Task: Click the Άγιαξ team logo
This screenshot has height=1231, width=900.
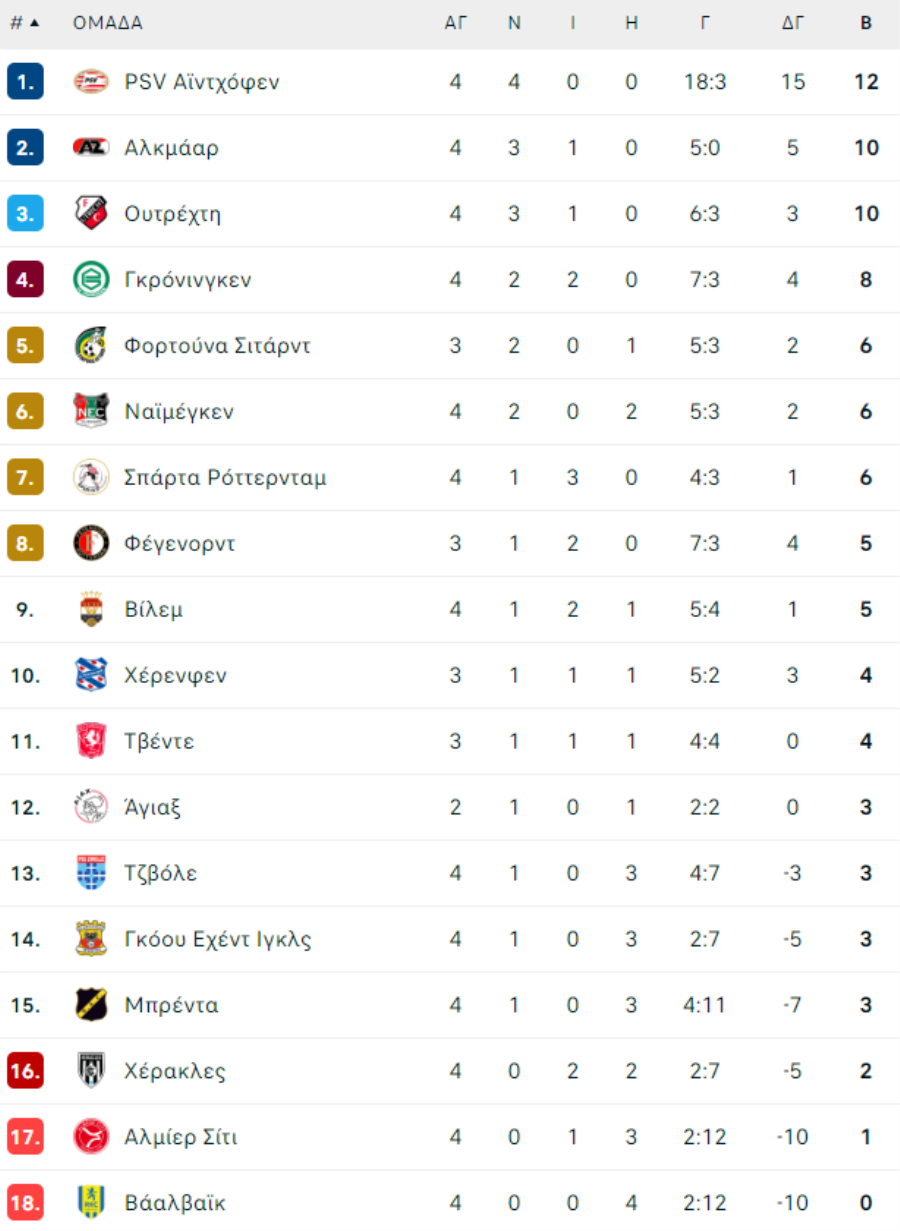Action: click(91, 808)
